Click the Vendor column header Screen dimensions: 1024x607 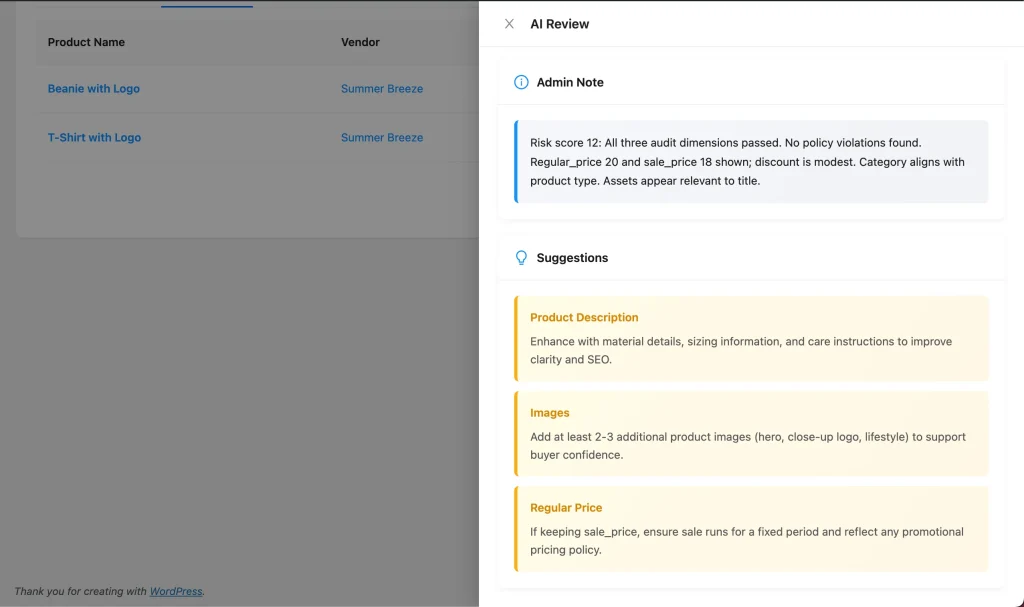click(x=360, y=42)
